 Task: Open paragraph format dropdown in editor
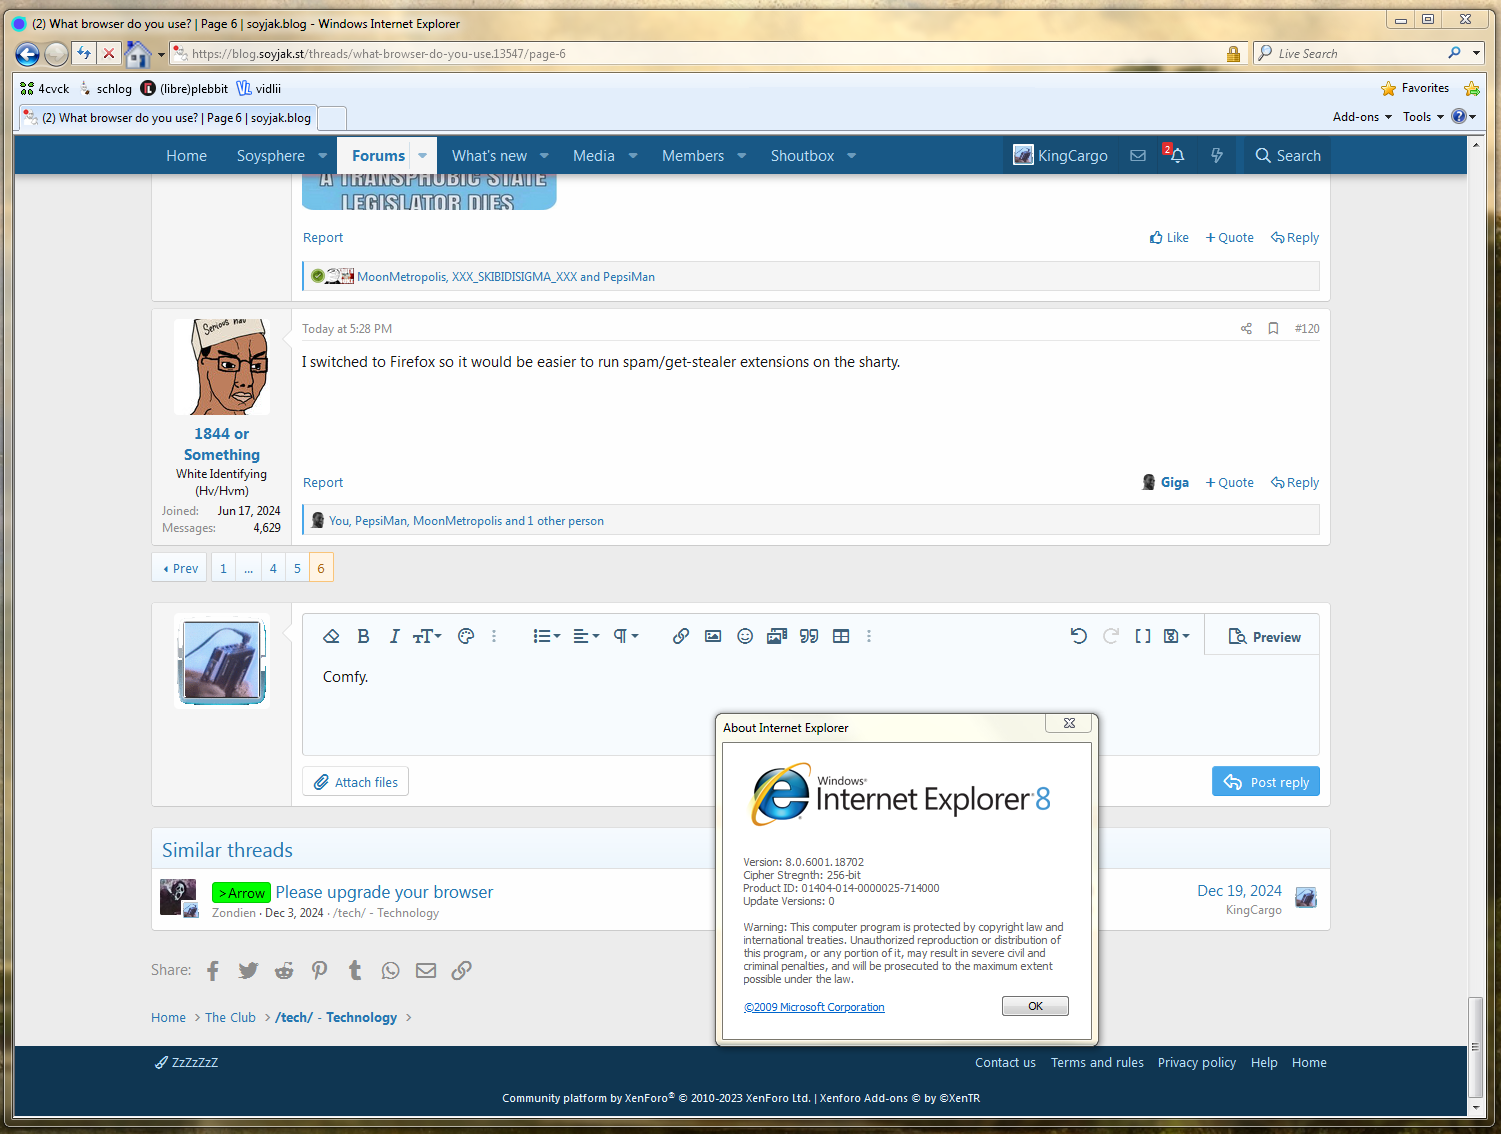pyautogui.click(x=626, y=636)
